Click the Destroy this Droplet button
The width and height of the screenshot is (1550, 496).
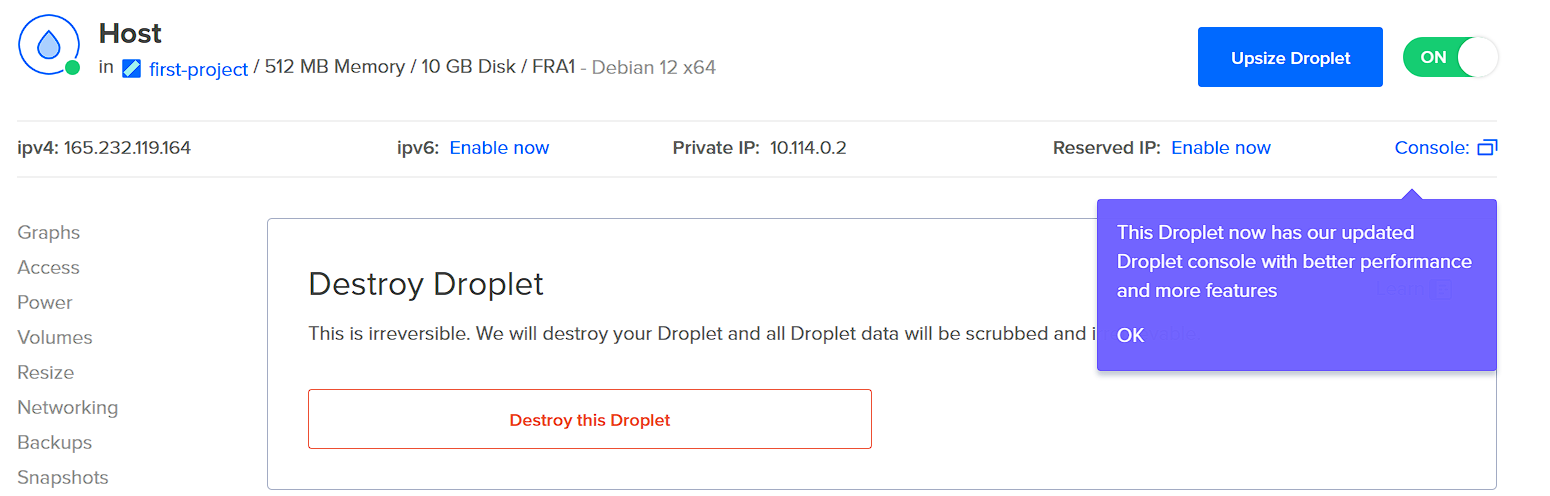[590, 419]
